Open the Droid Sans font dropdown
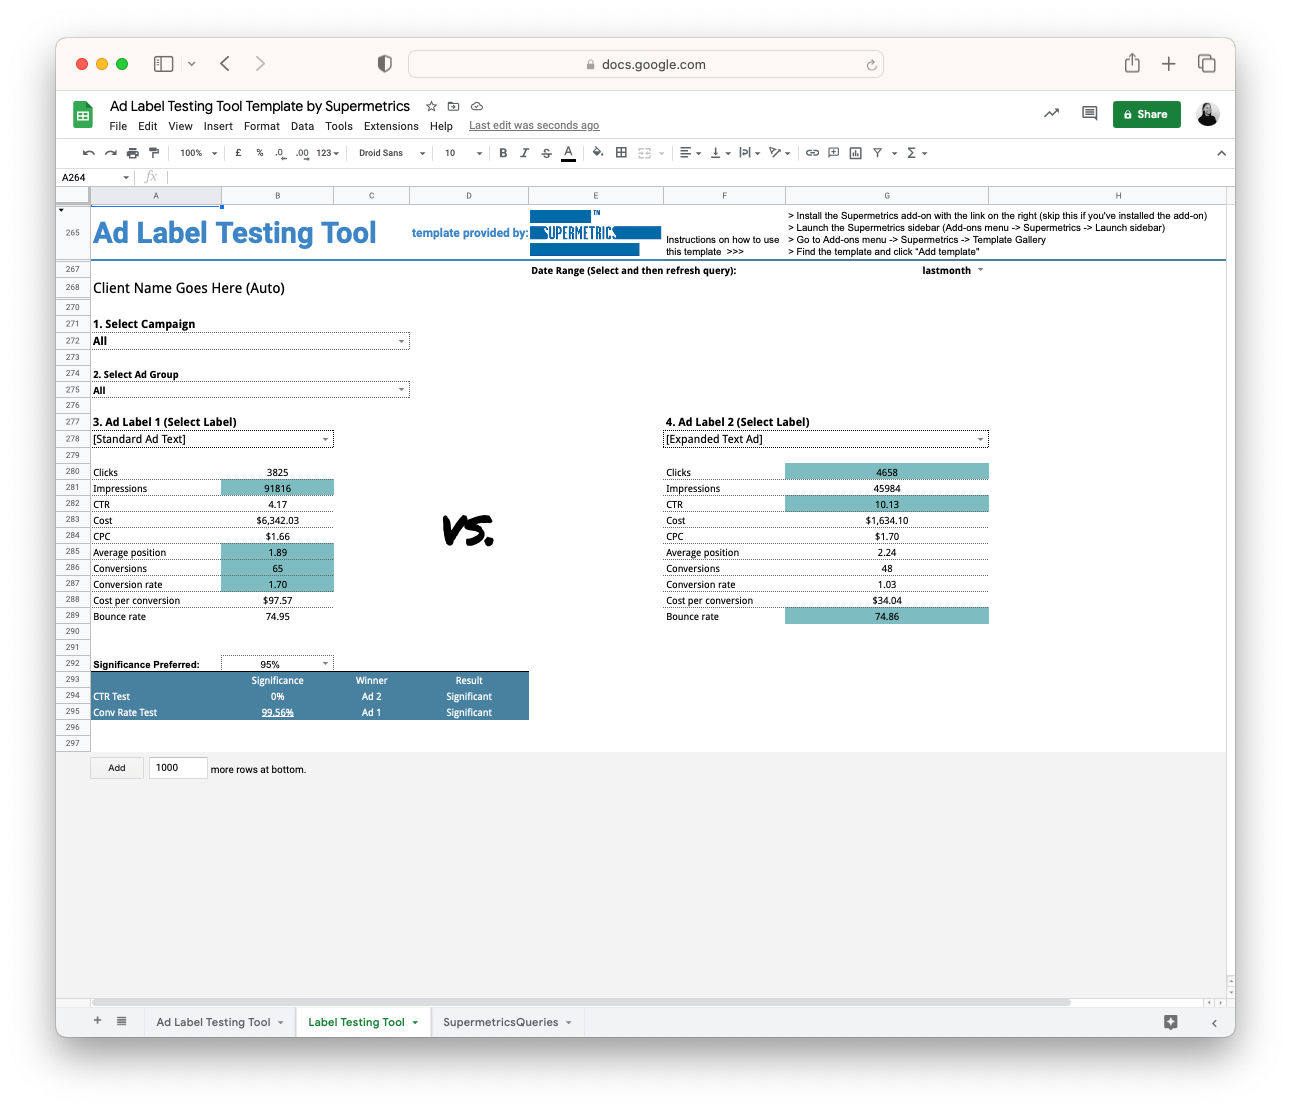The image size is (1291, 1111). [391, 153]
